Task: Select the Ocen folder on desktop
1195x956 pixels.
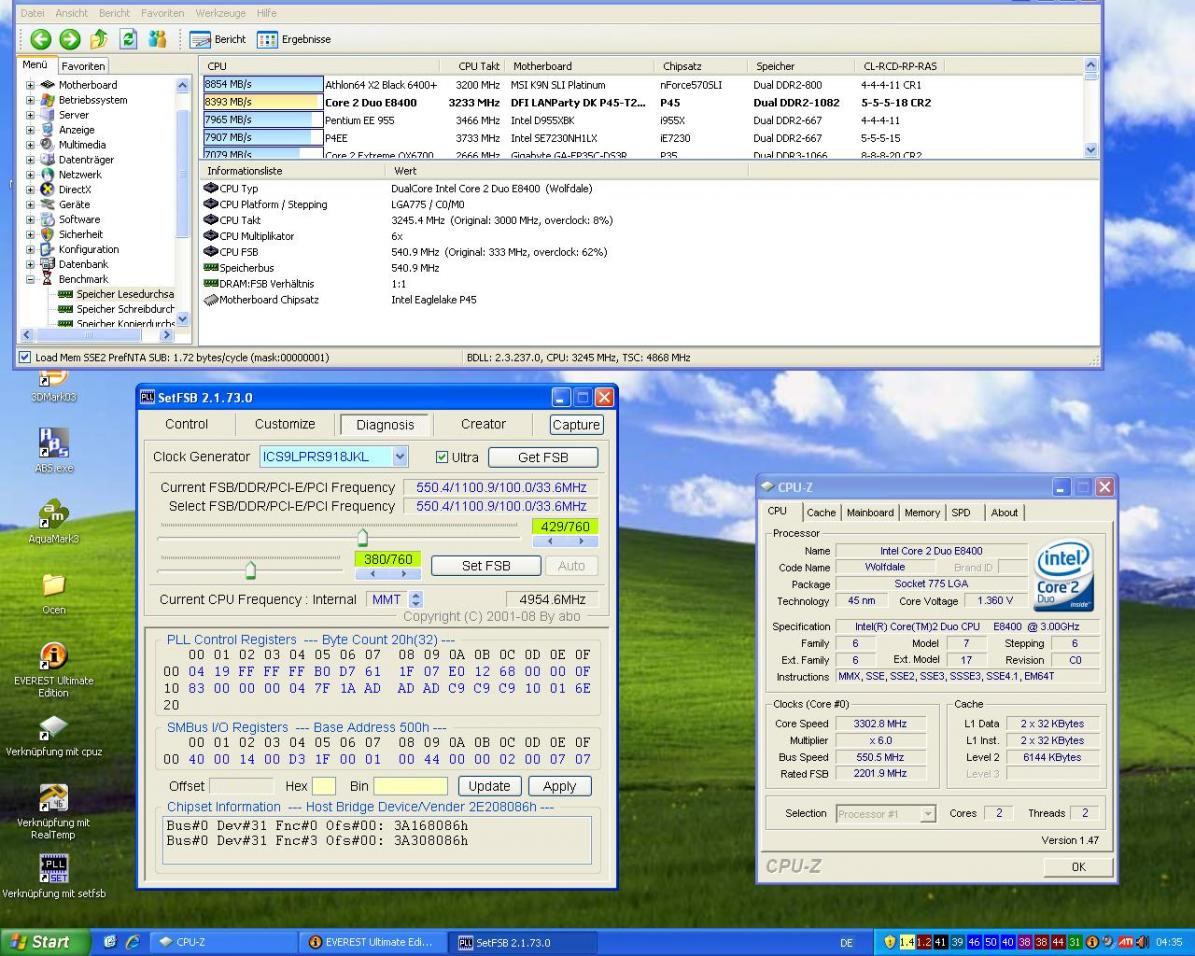Action: (53, 593)
